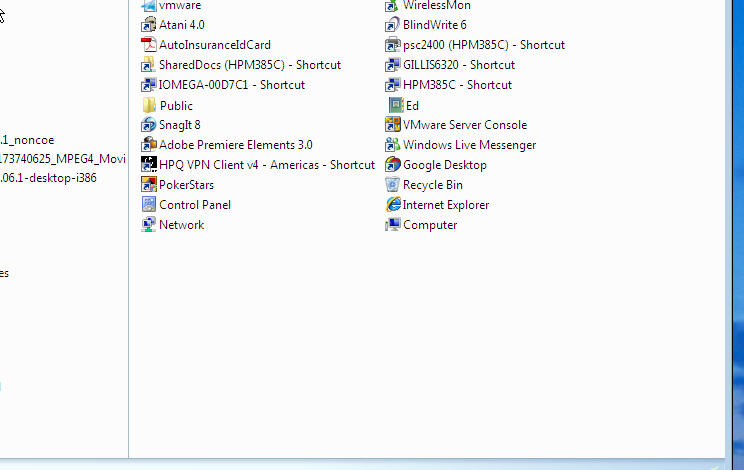This screenshot has height=470, width=744.
Task: Click the Recycle Bin icon
Action: 392,184
